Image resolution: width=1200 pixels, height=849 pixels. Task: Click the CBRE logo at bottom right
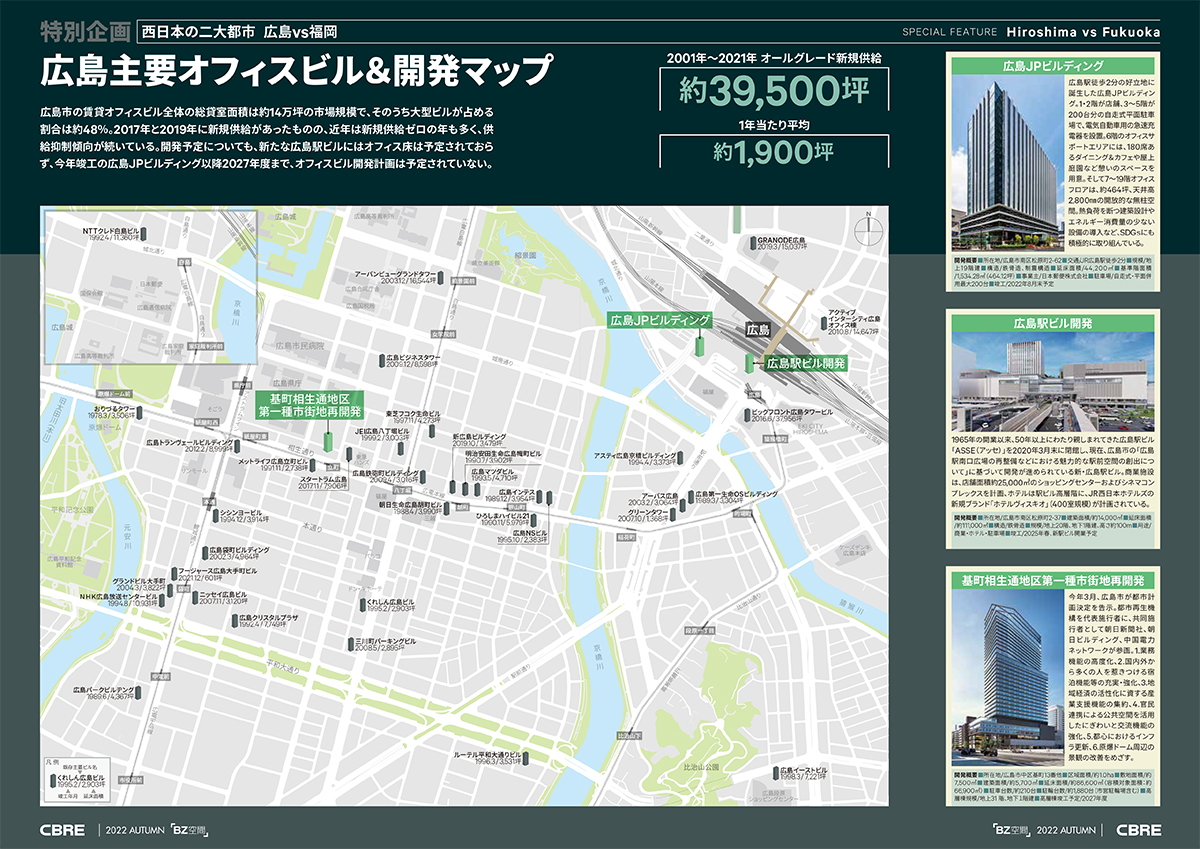[1138, 830]
